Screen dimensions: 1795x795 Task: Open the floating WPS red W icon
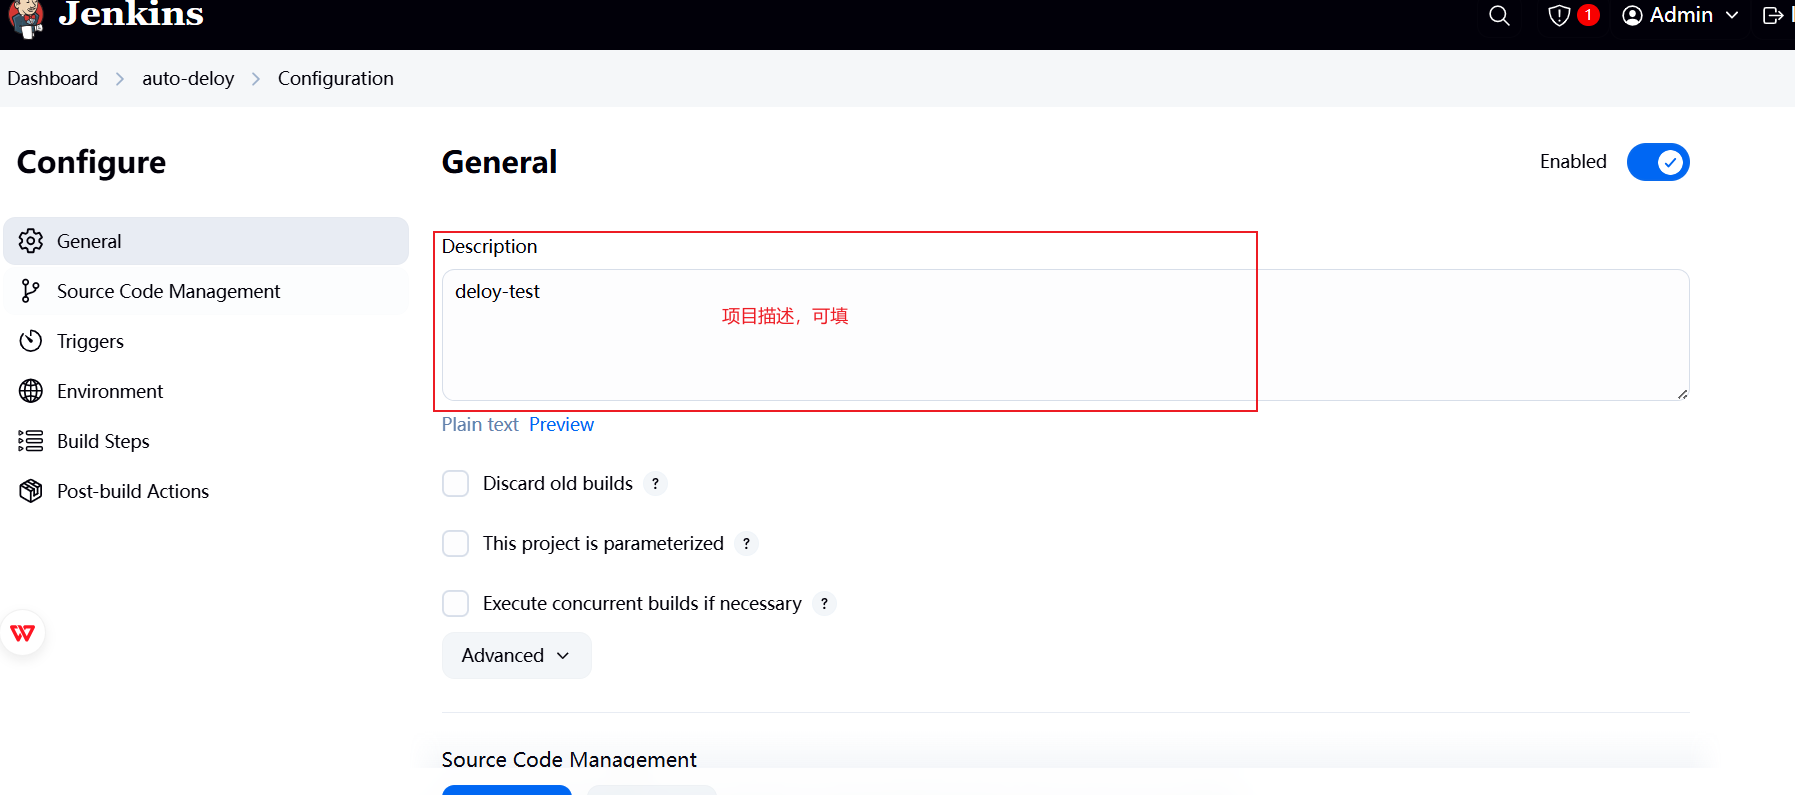click(x=22, y=633)
